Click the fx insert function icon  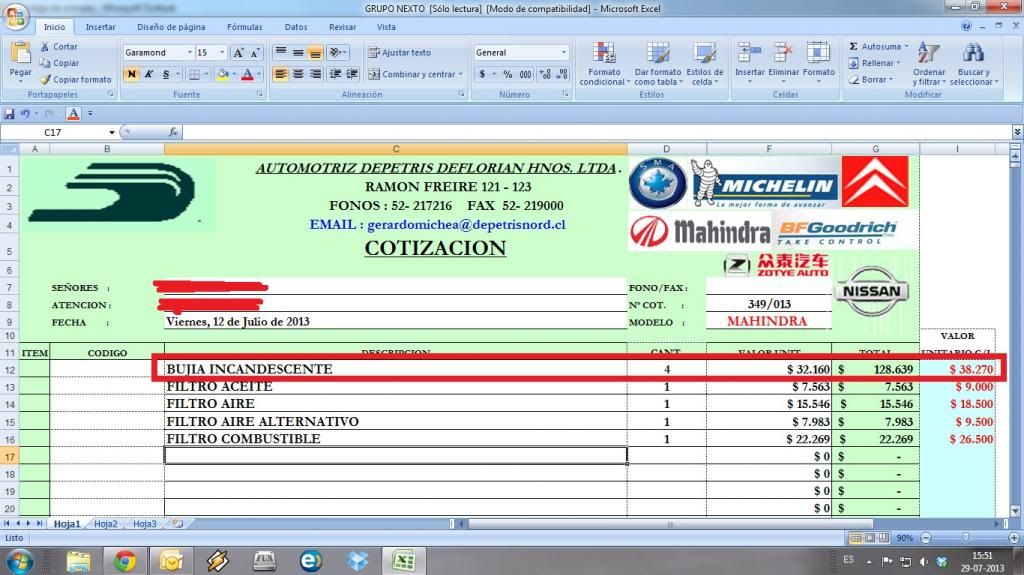173,132
